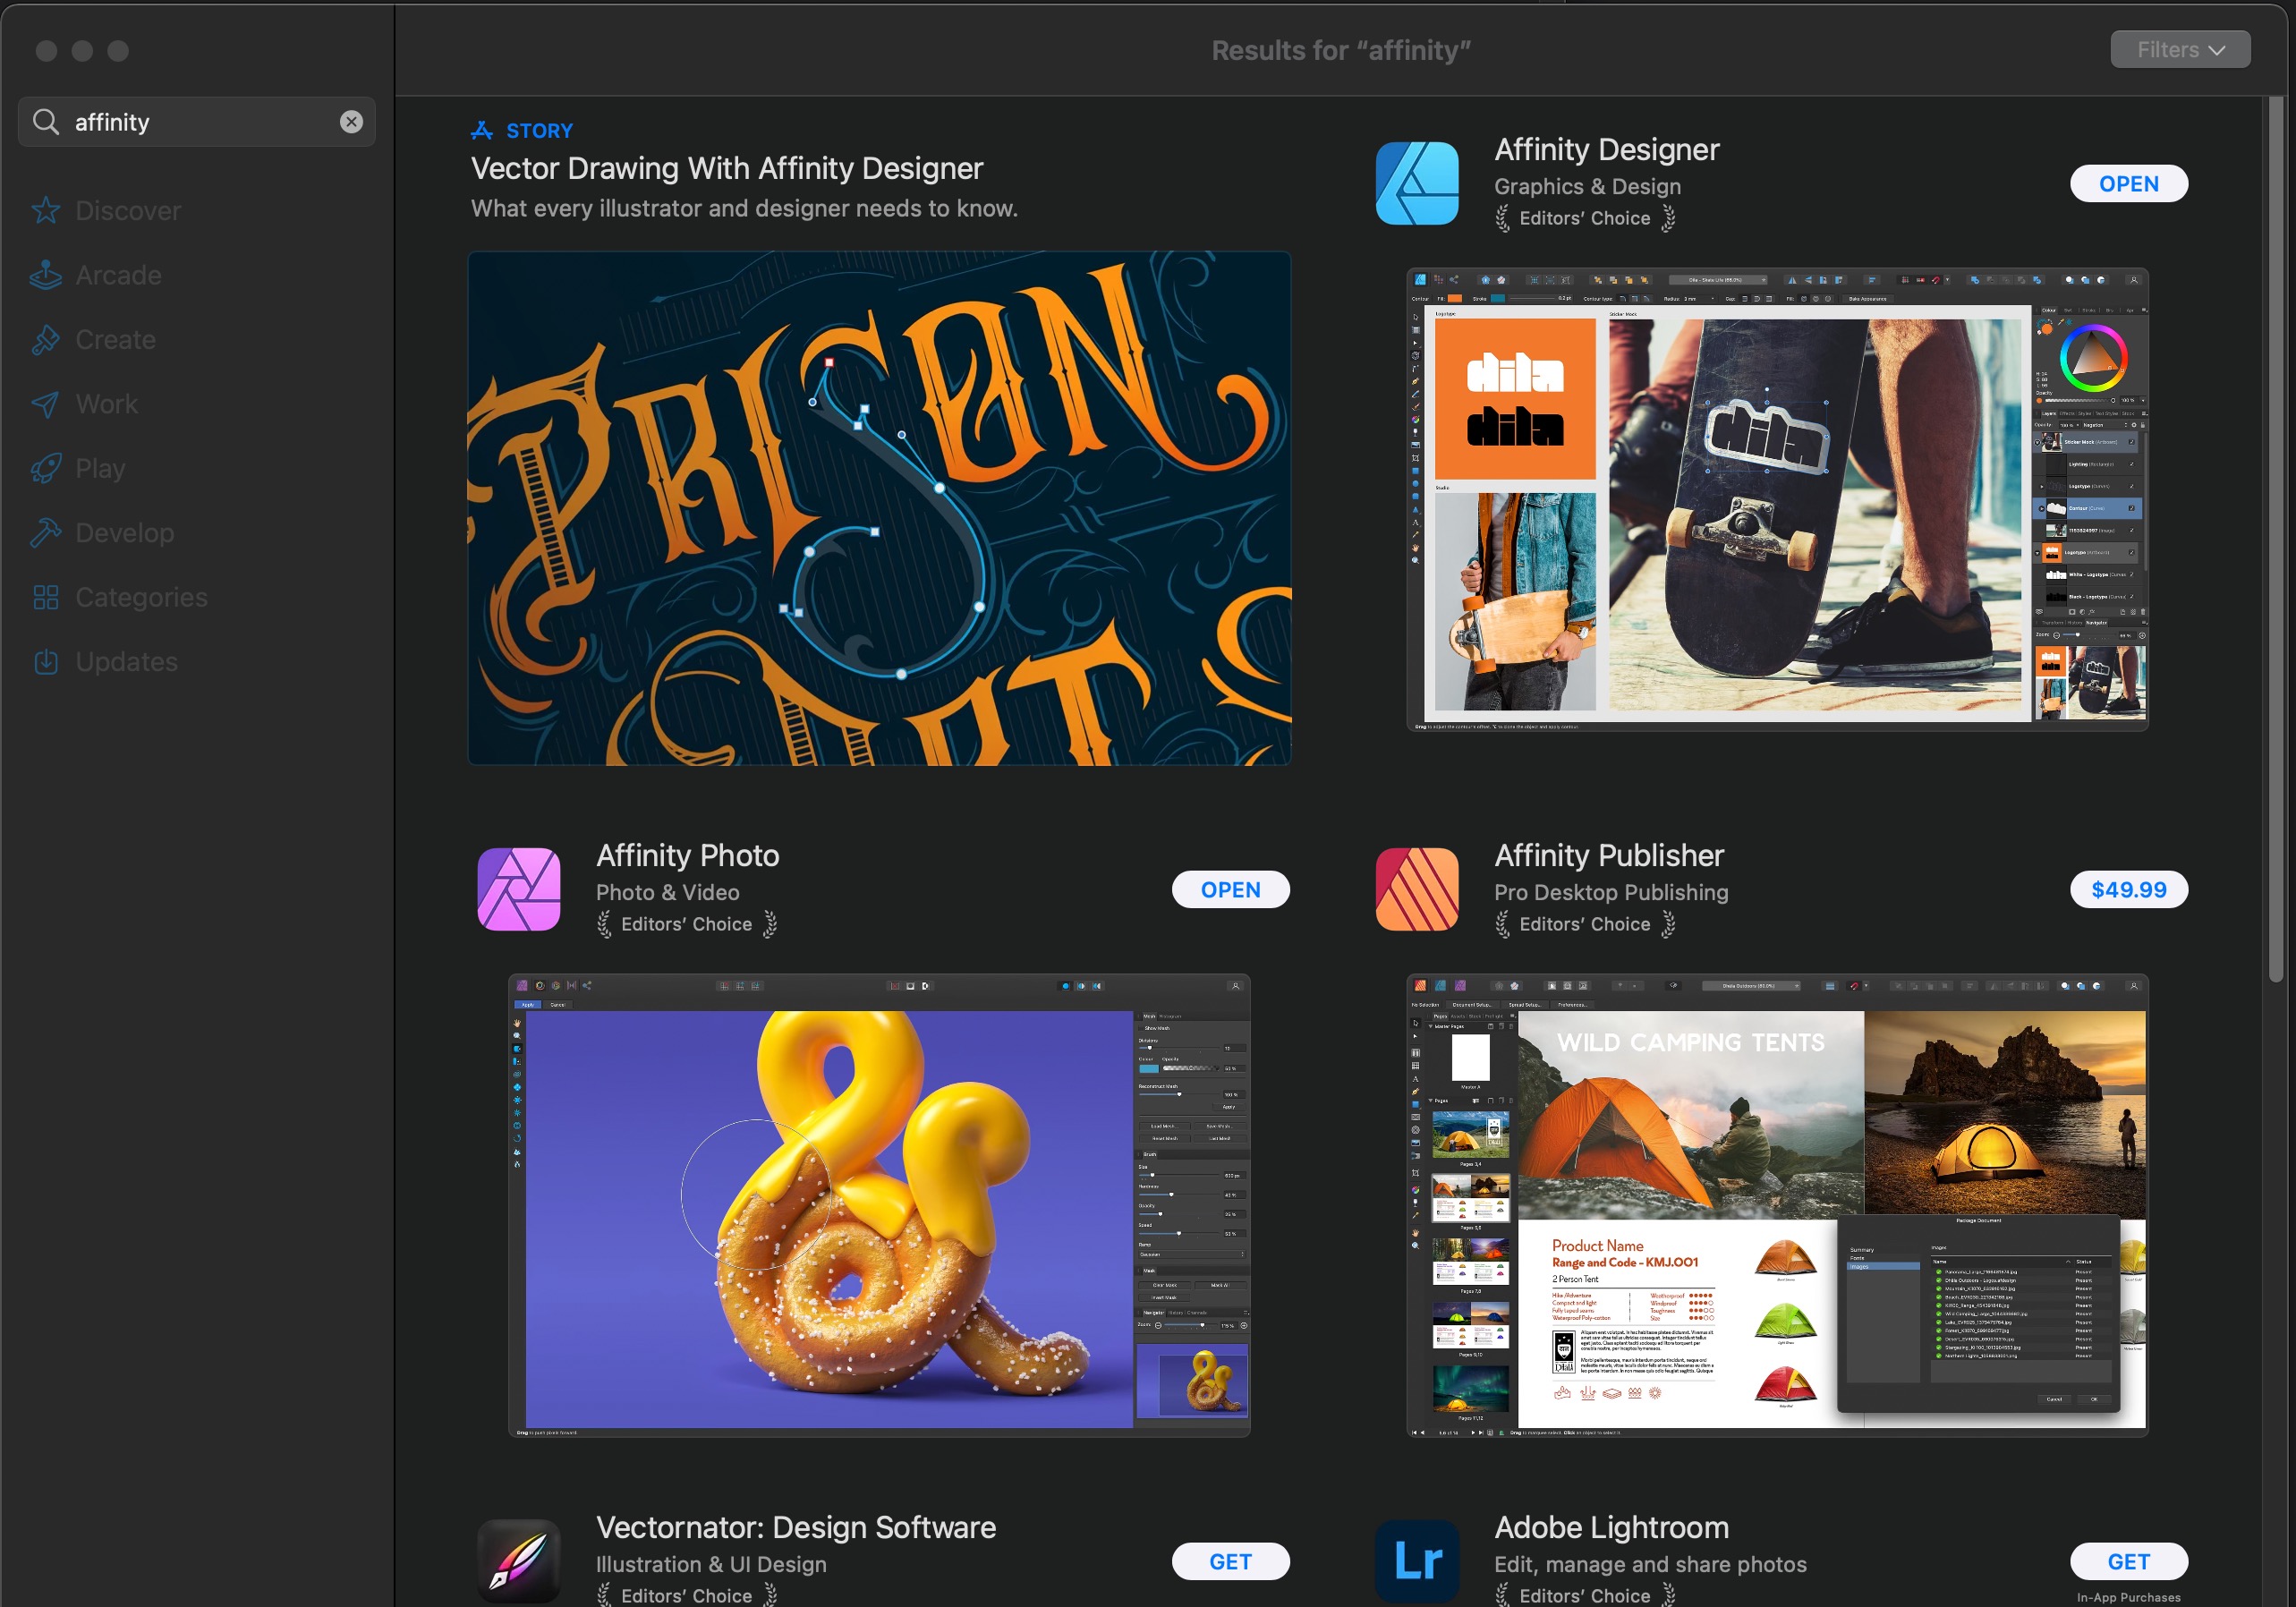Viewport: 2296px width, 1607px height.
Task: Click Editors' Choice badge under Affinity Photo
Action: pos(686,924)
